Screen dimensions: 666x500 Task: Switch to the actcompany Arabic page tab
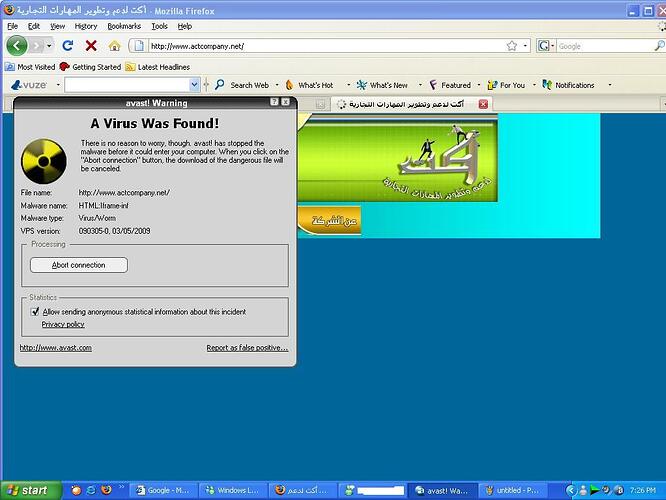pyautogui.click(x=410, y=103)
